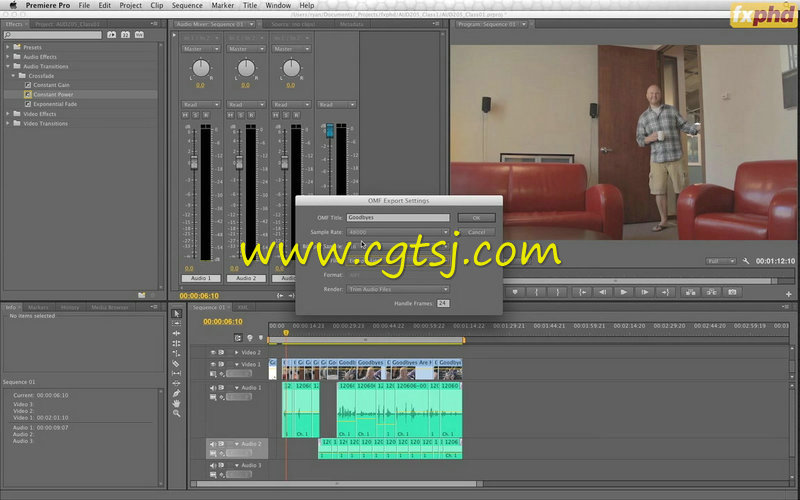Open the Sequence menu
800x500 pixels.
tap(187, 5)
